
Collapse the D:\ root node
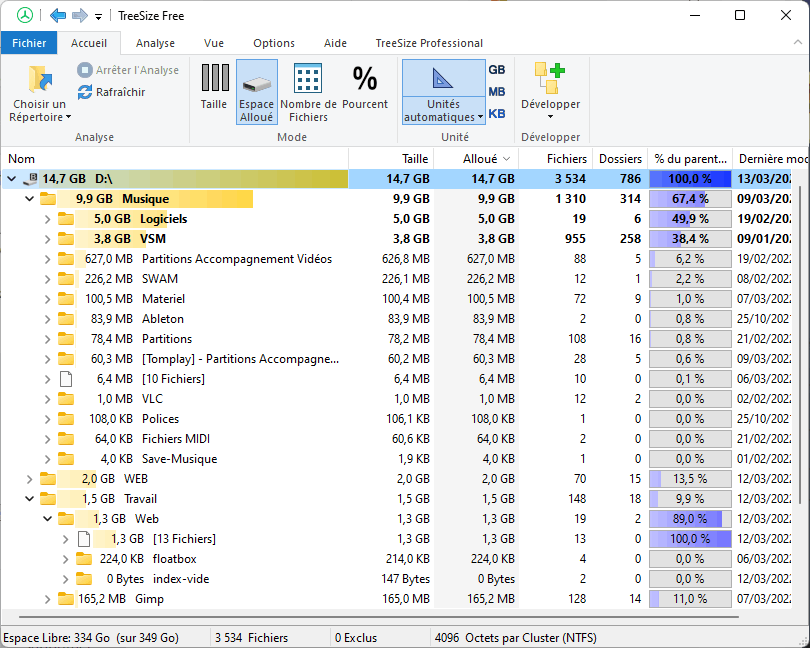pyautogui.click(x=11, y=179)
